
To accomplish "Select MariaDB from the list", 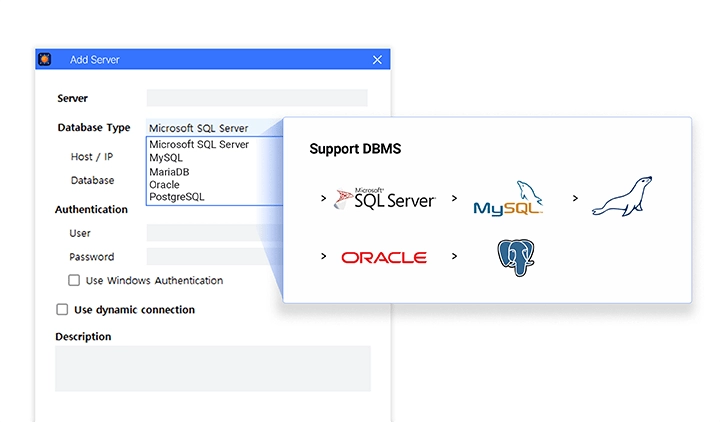I will click(x=169, y=172).
